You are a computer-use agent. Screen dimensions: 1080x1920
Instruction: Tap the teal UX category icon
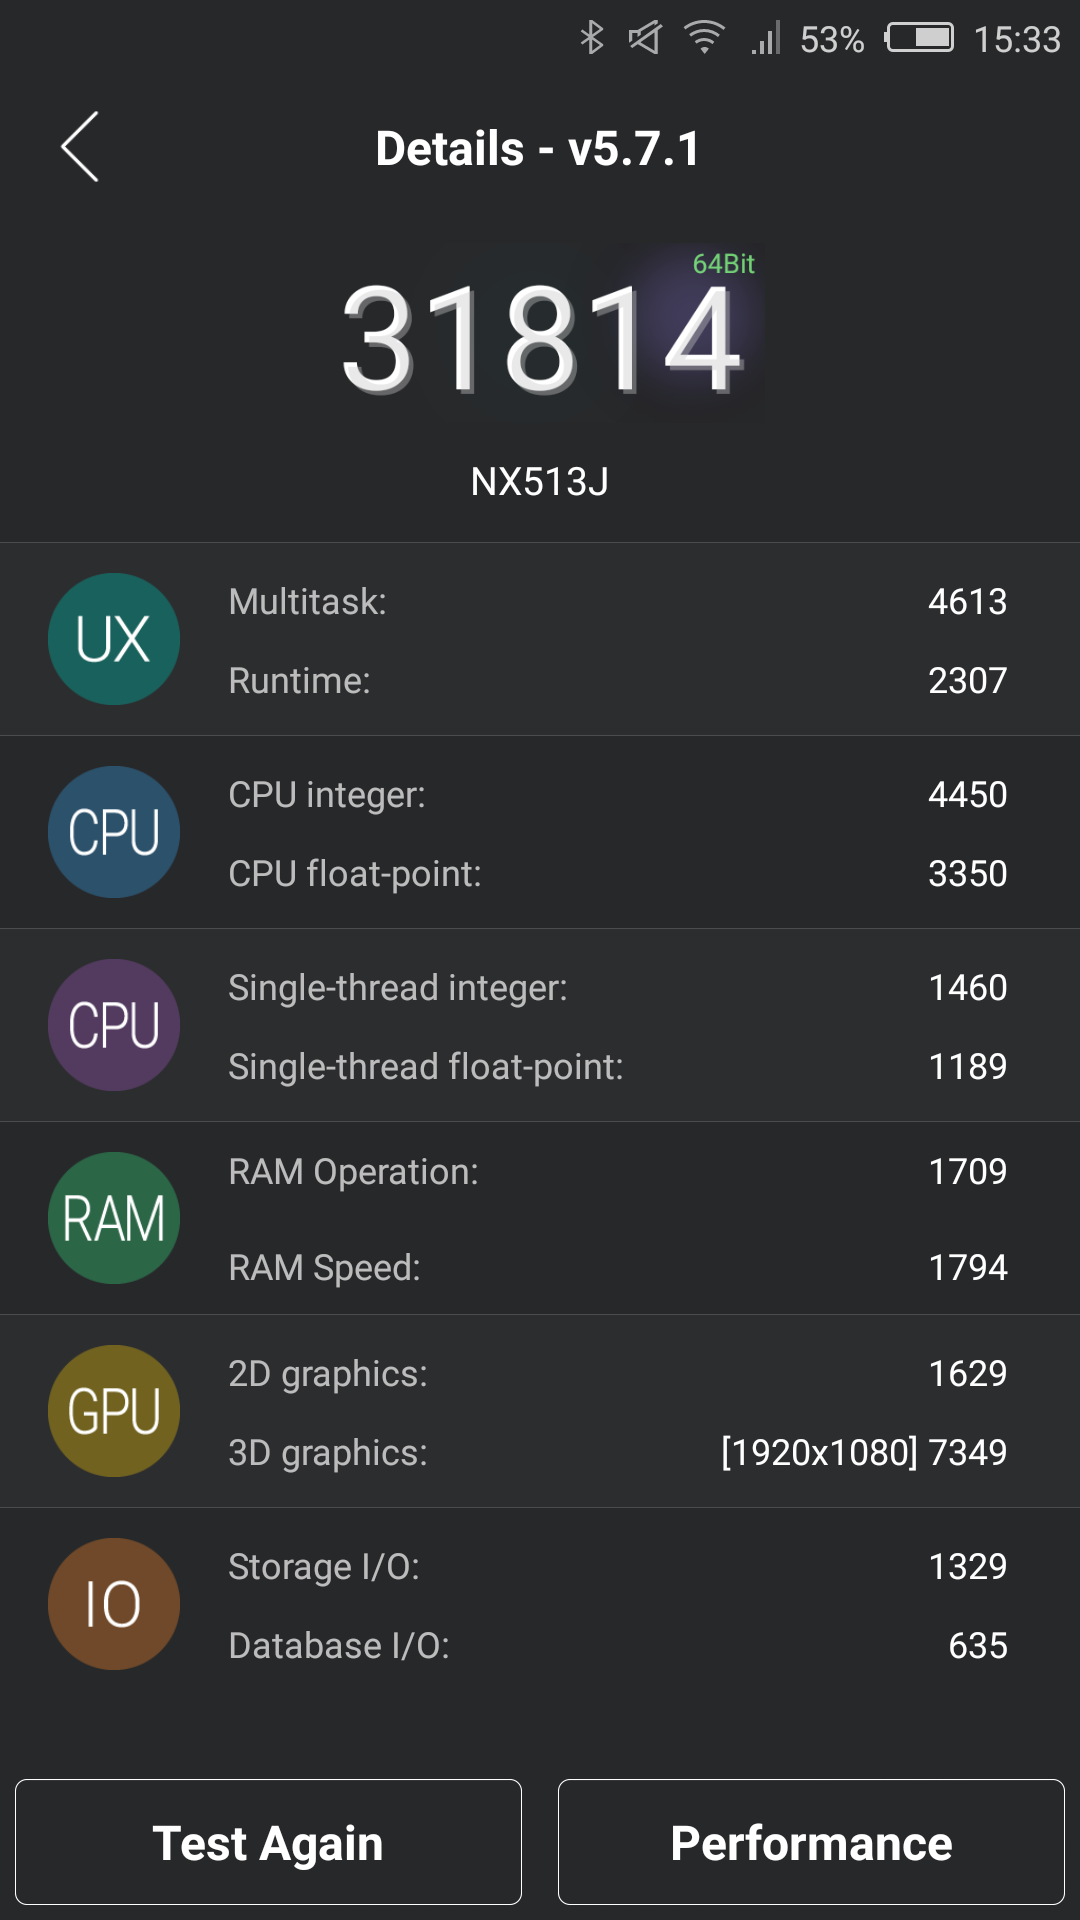[x=114, y=639]
